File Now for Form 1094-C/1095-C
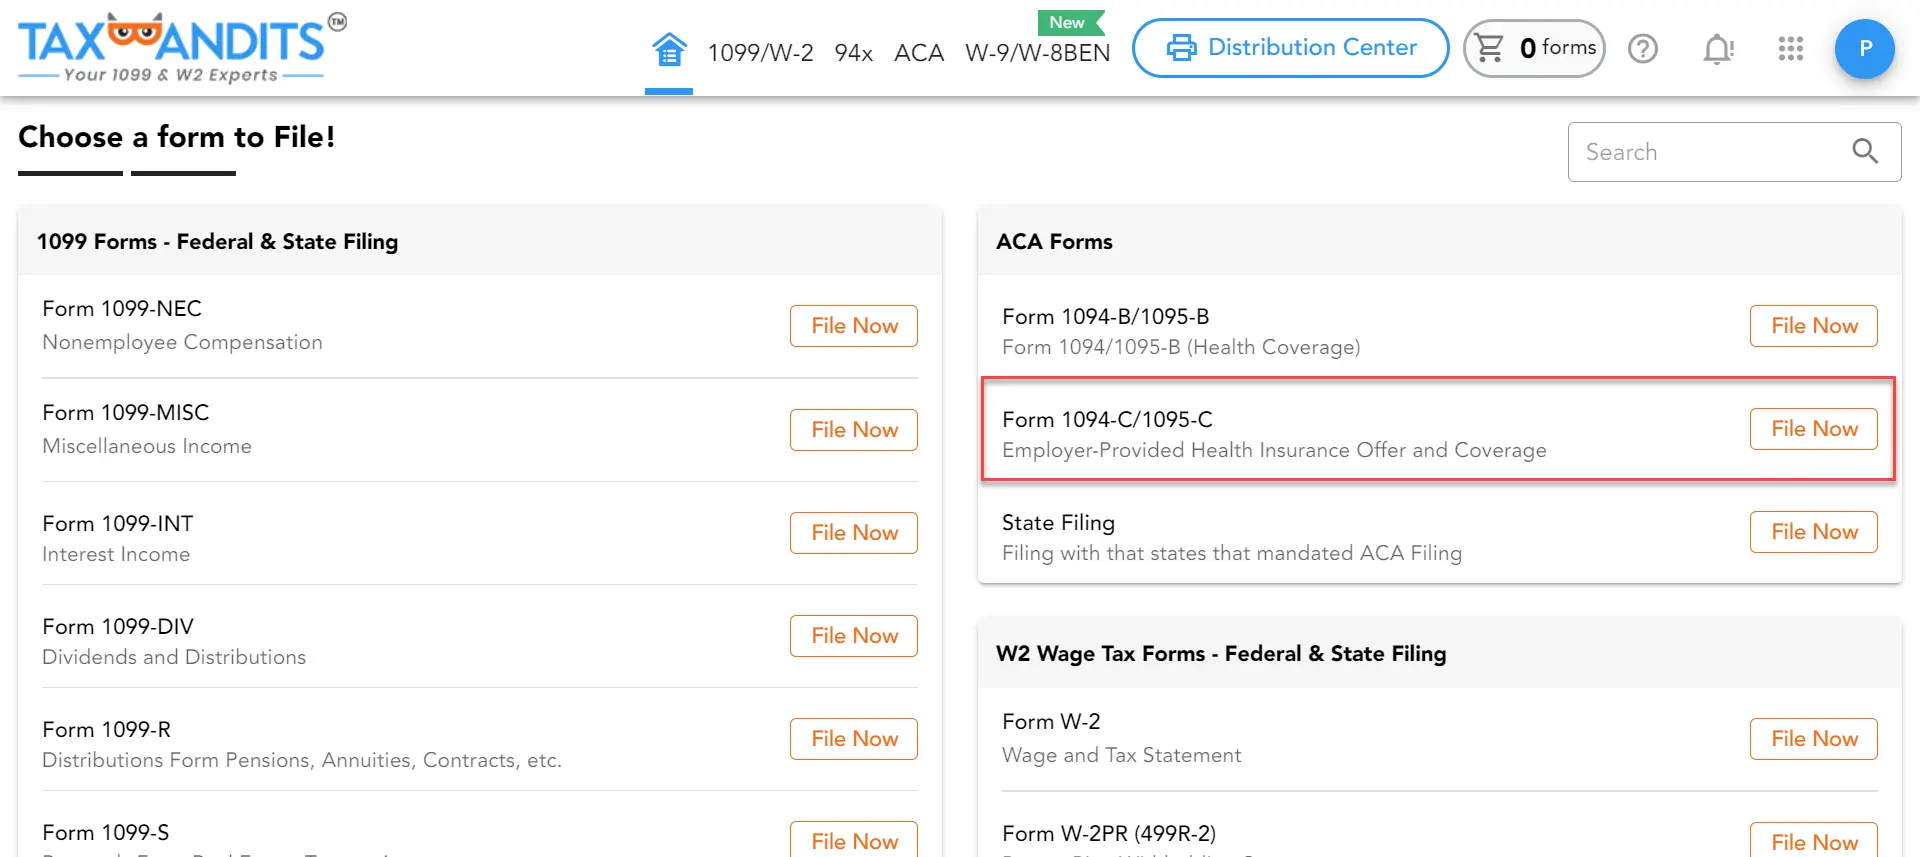 (1814, 429)
